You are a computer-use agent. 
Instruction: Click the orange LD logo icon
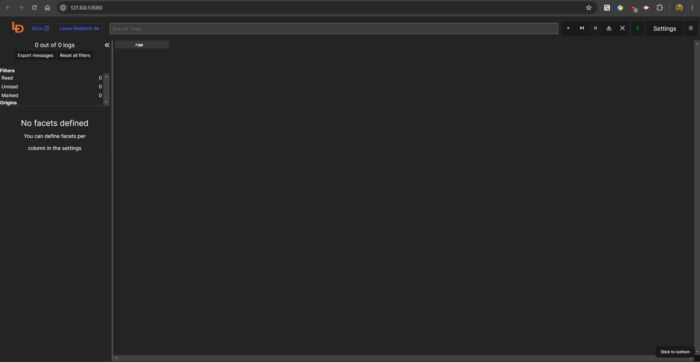[17, 28]
